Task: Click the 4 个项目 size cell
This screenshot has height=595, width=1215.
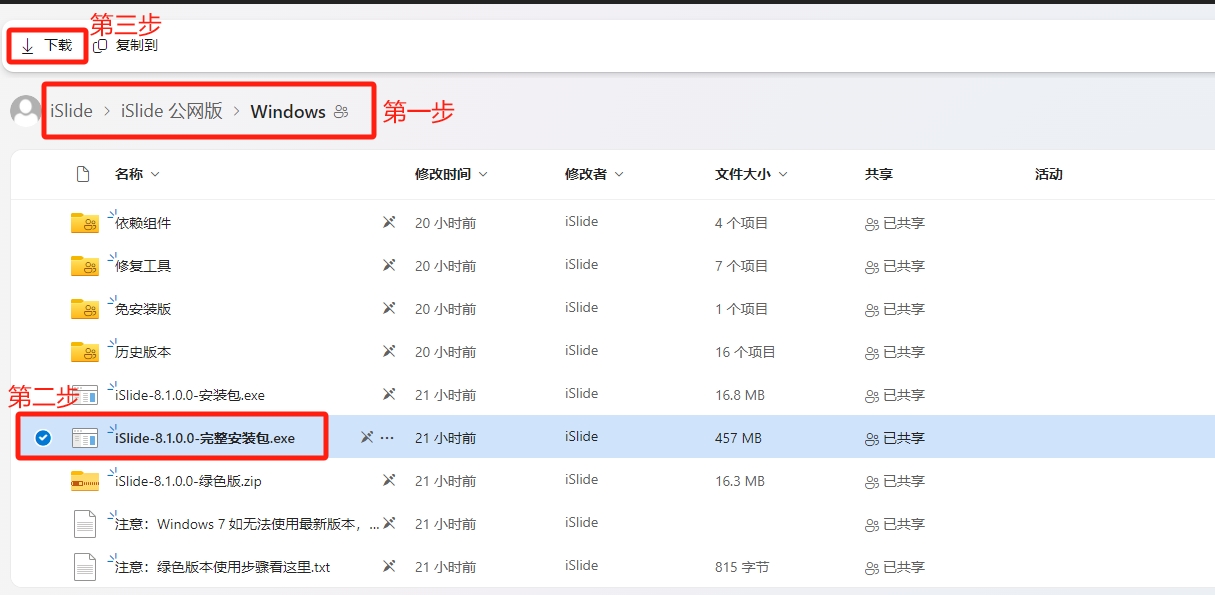Action: [x=742, y=223]
